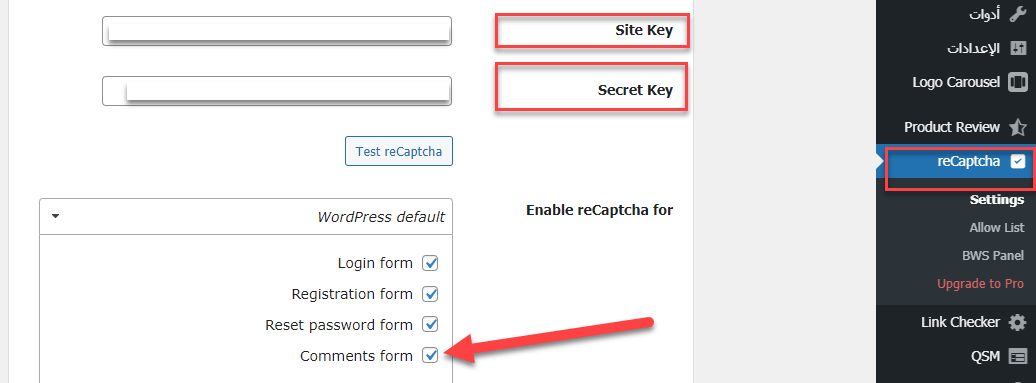Image resolution: width=1036 pixels, height=383 pixels.
Task: Select the Settings submenu item
Action: coord(997,200)
